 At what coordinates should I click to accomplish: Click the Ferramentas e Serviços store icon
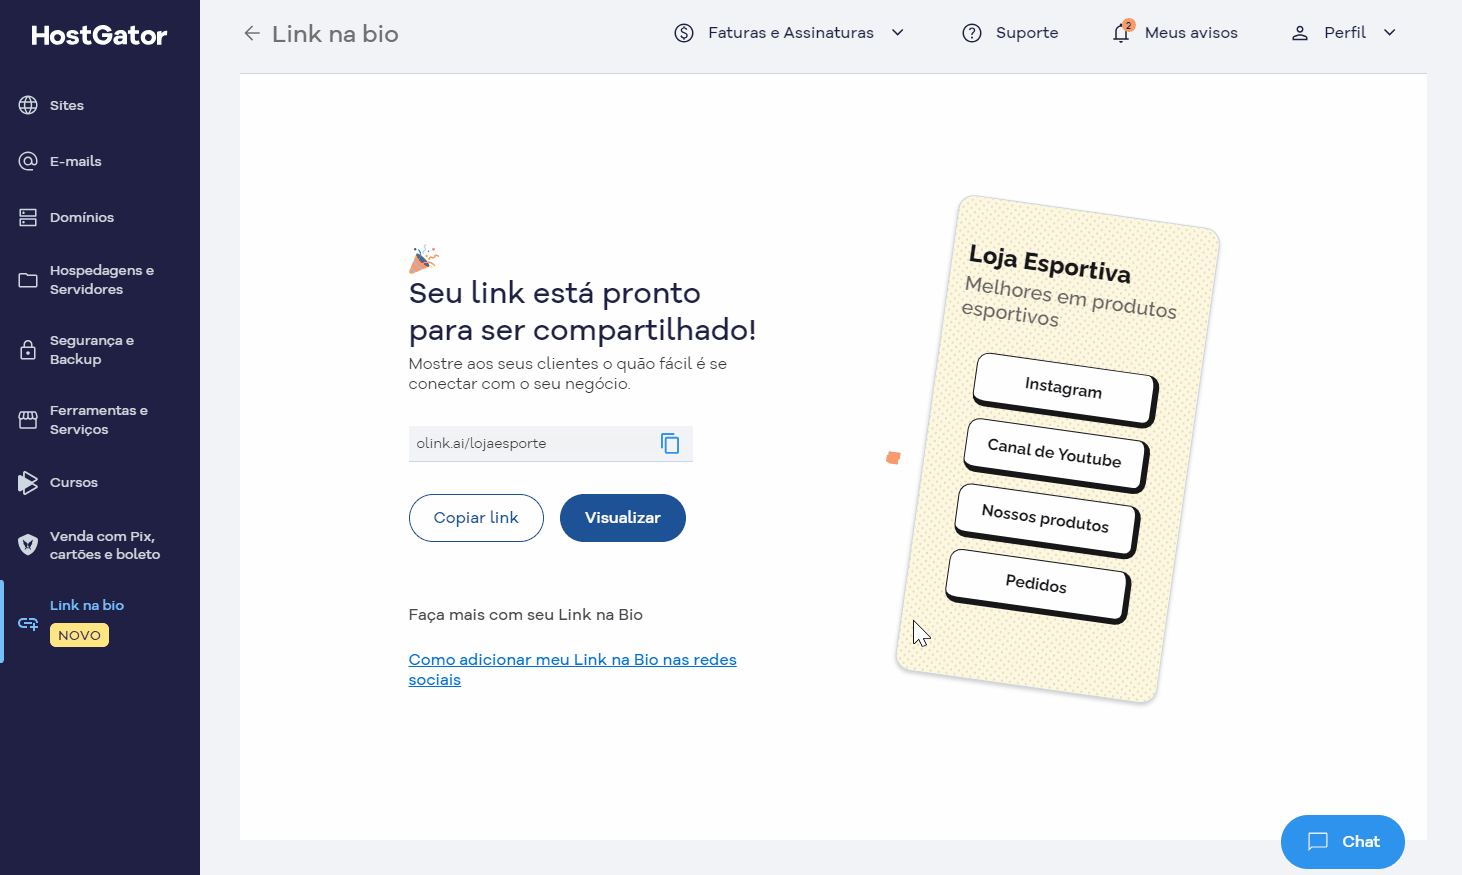(x=28, y=420)
